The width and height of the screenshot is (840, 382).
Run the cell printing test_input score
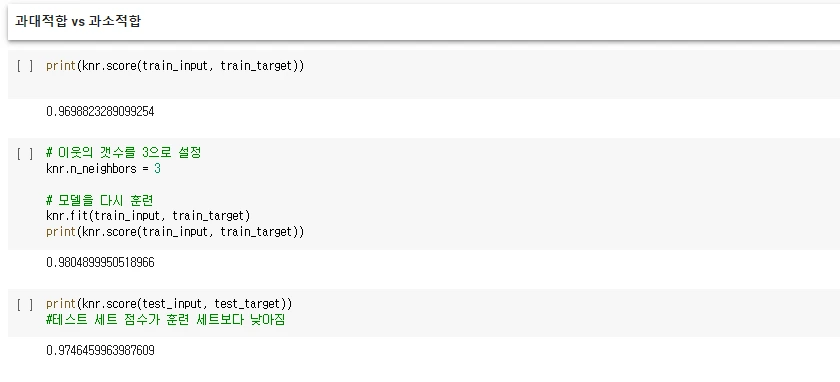click(x=25, y=305)
